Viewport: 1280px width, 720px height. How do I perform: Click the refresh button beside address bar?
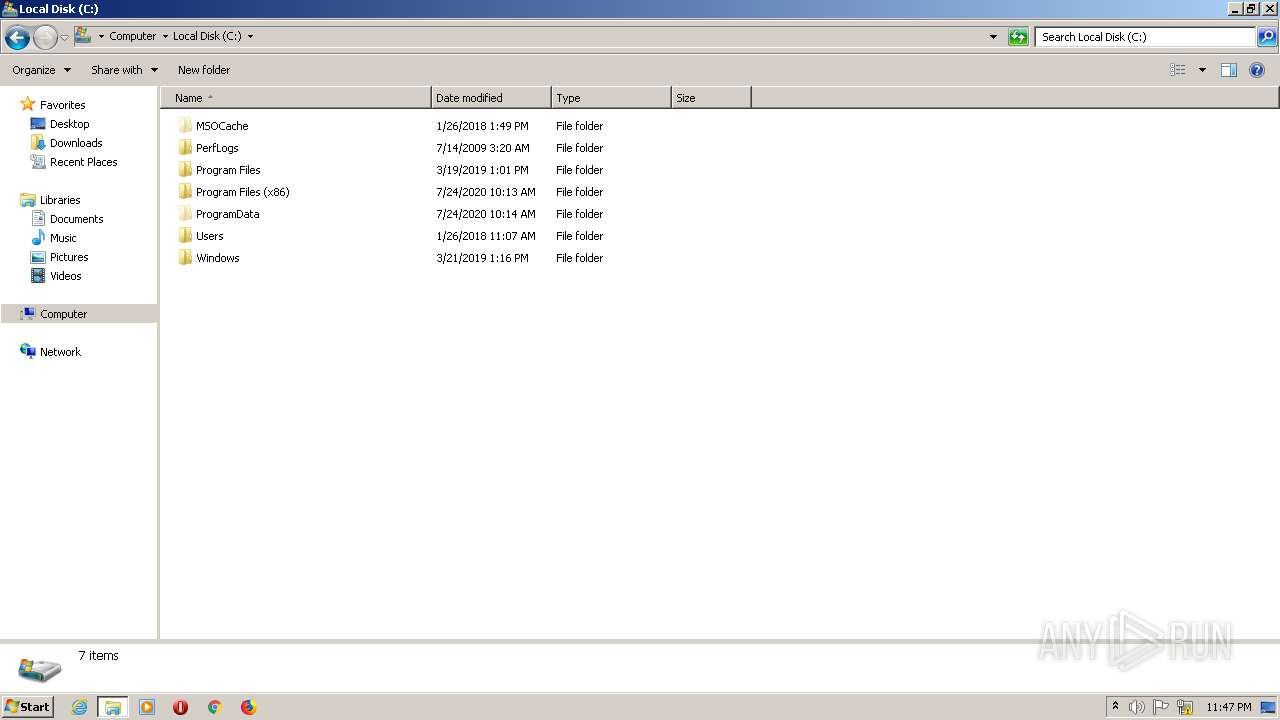(1018, 37)
